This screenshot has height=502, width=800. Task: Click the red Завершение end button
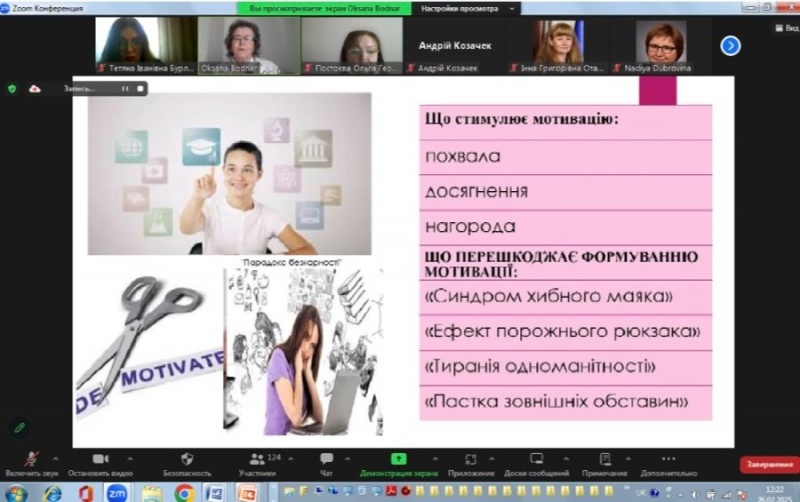coord(768,465)
